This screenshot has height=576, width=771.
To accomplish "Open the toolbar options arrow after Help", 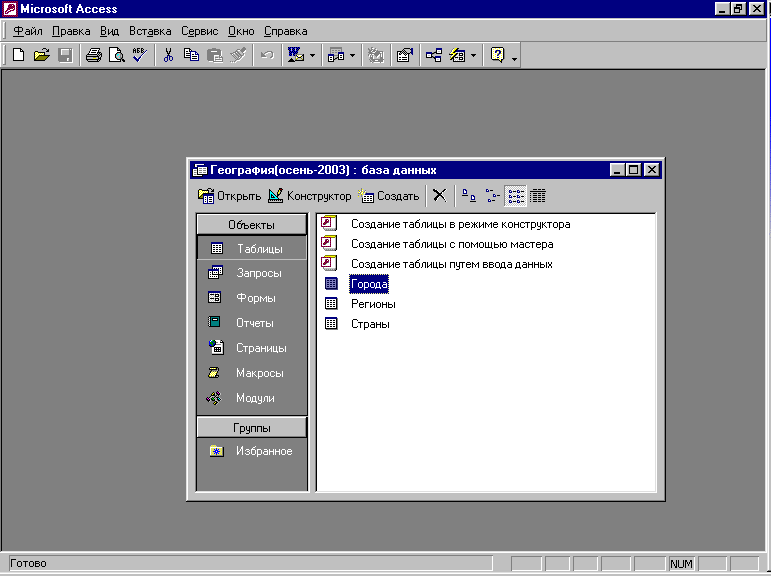I will click(x=514, y=58).
